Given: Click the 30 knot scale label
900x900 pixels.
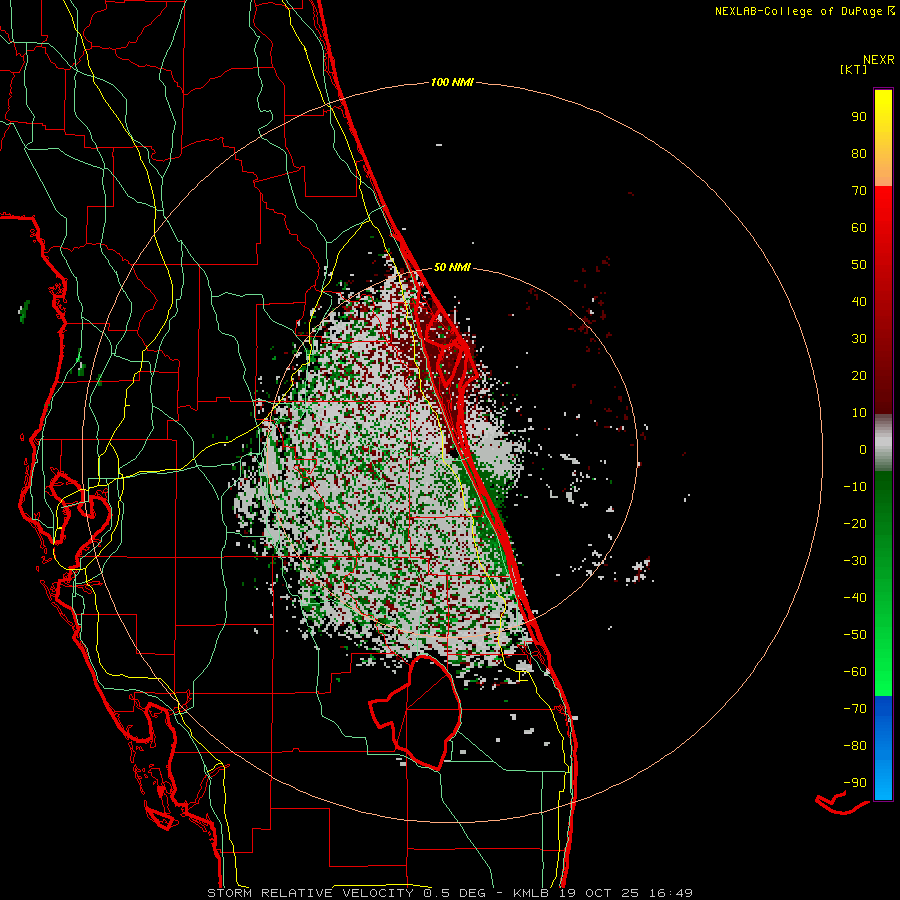Looking at the screenshot, I should pos(859,339).
